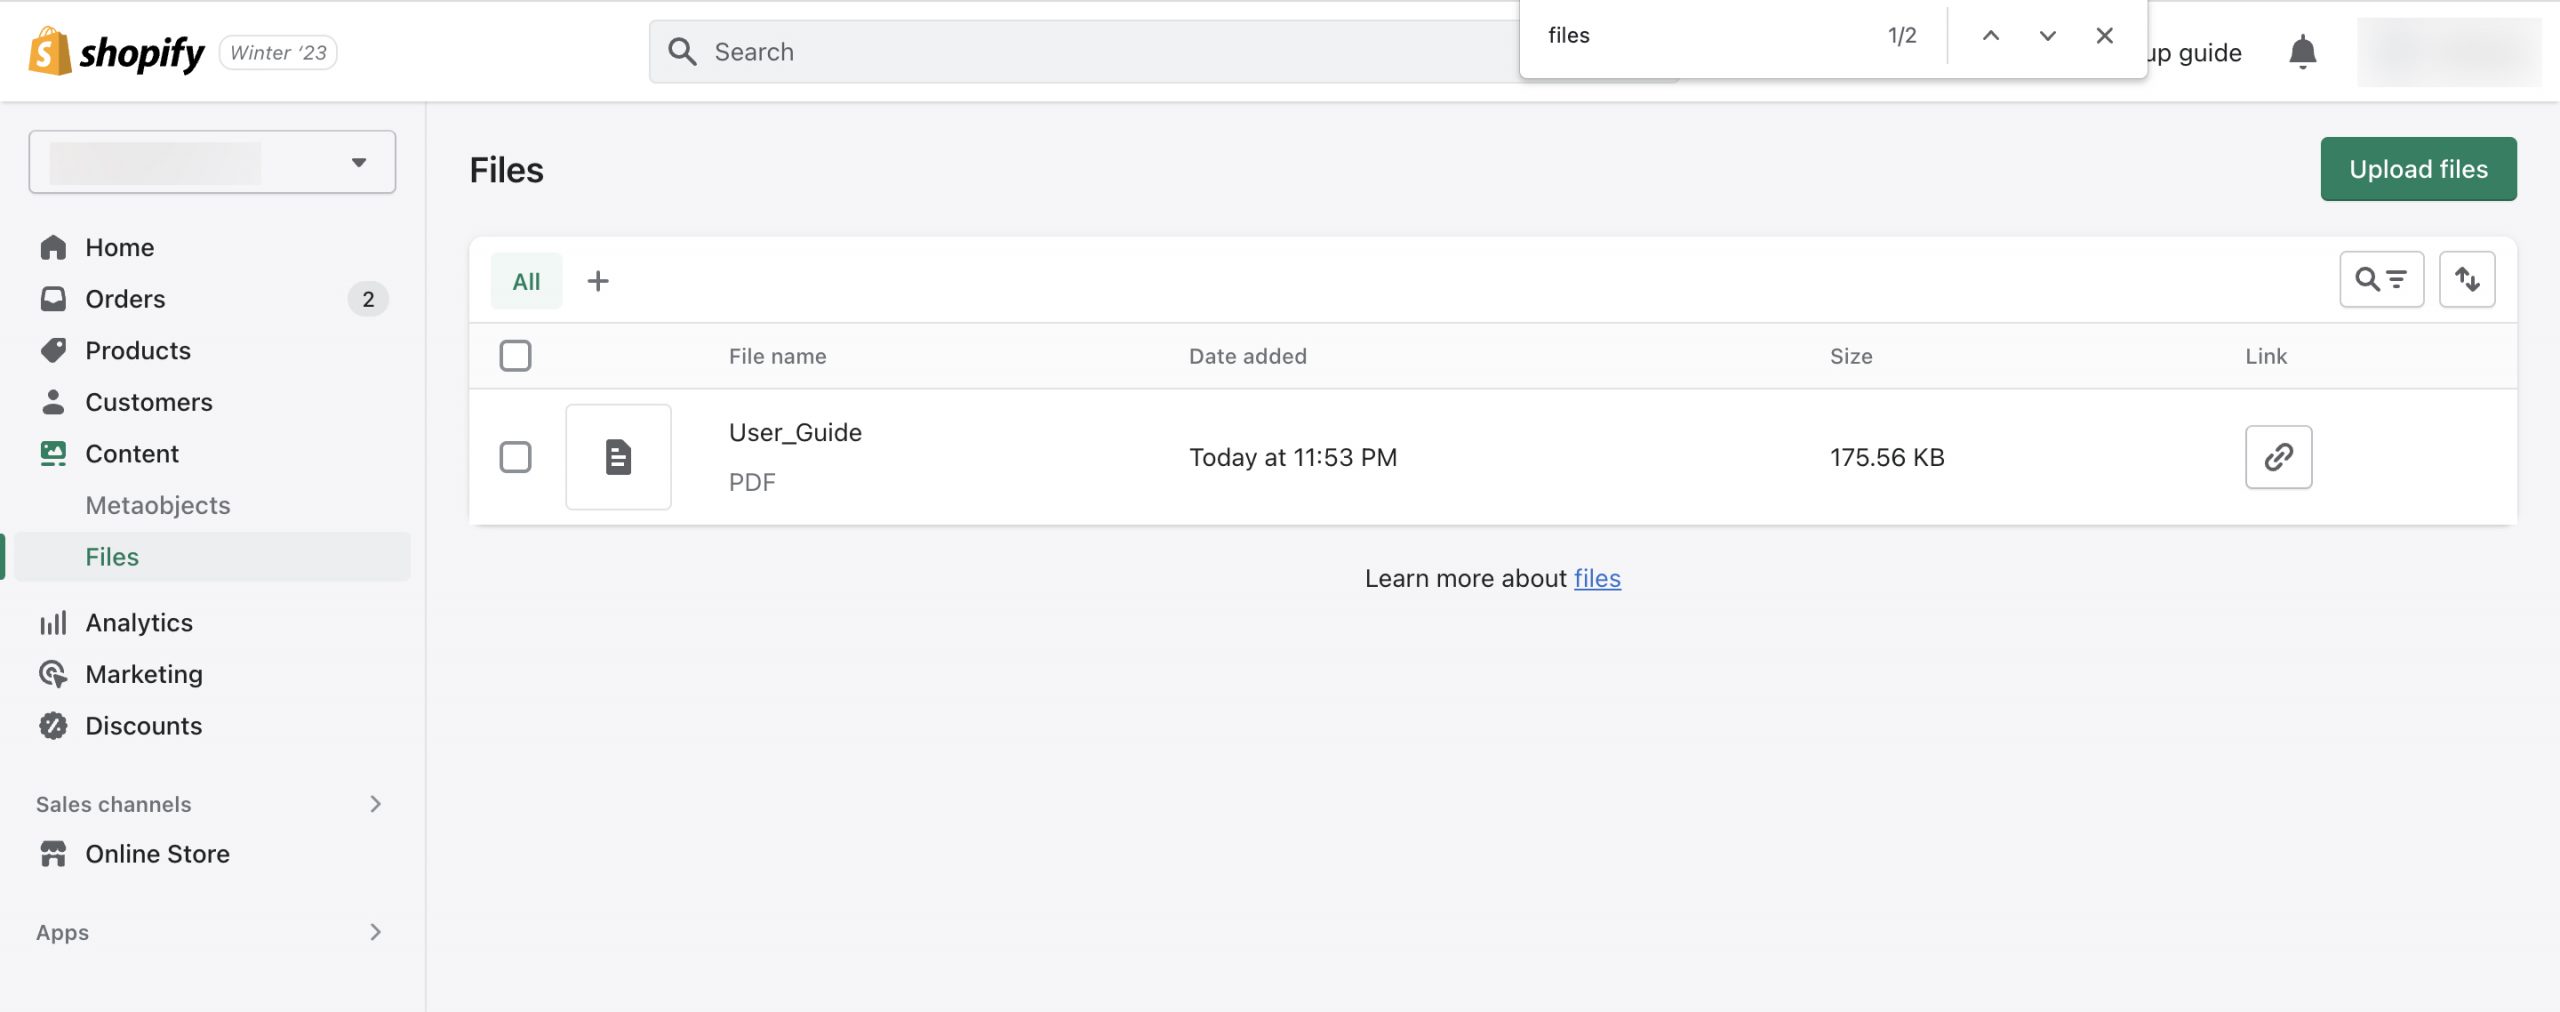Click the Products tag icon
This screenshot has width=2560, height=1012.
tap(55, 350)
